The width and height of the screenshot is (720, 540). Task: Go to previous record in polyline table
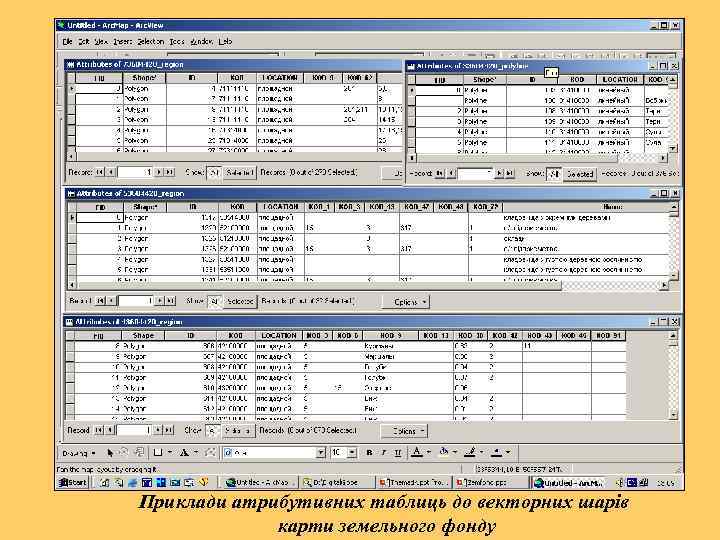coord(452,174)
